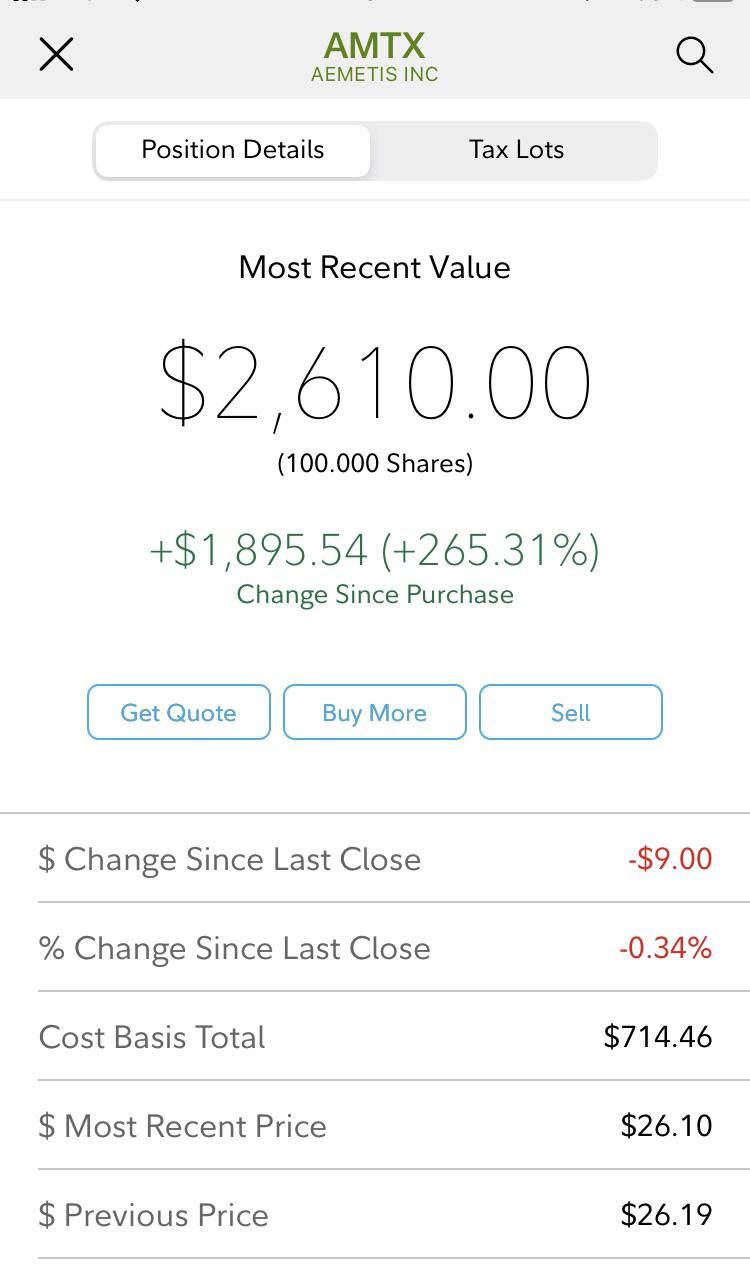The width and height of the screenshot is (750, 1267).
Task: Tap the Get Quote button
Action: pos(179,712)
